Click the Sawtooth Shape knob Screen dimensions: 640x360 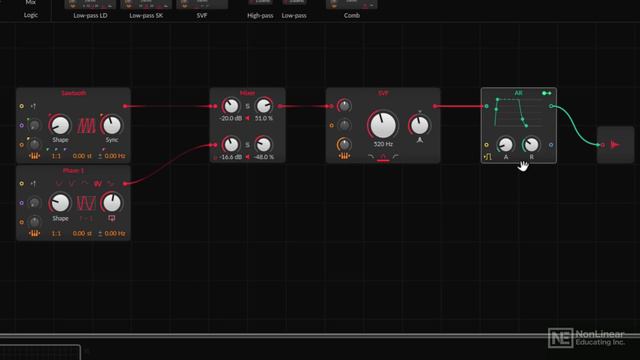coord(60,125)
